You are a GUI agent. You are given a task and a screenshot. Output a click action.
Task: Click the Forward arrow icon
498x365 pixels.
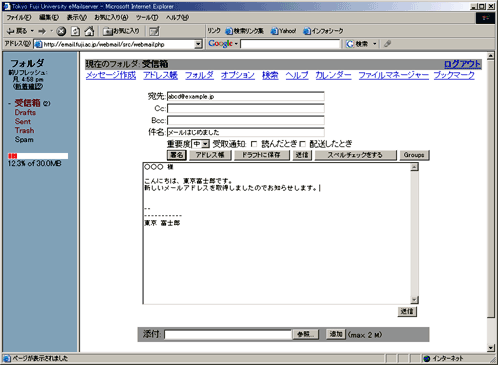pos(42,31)
